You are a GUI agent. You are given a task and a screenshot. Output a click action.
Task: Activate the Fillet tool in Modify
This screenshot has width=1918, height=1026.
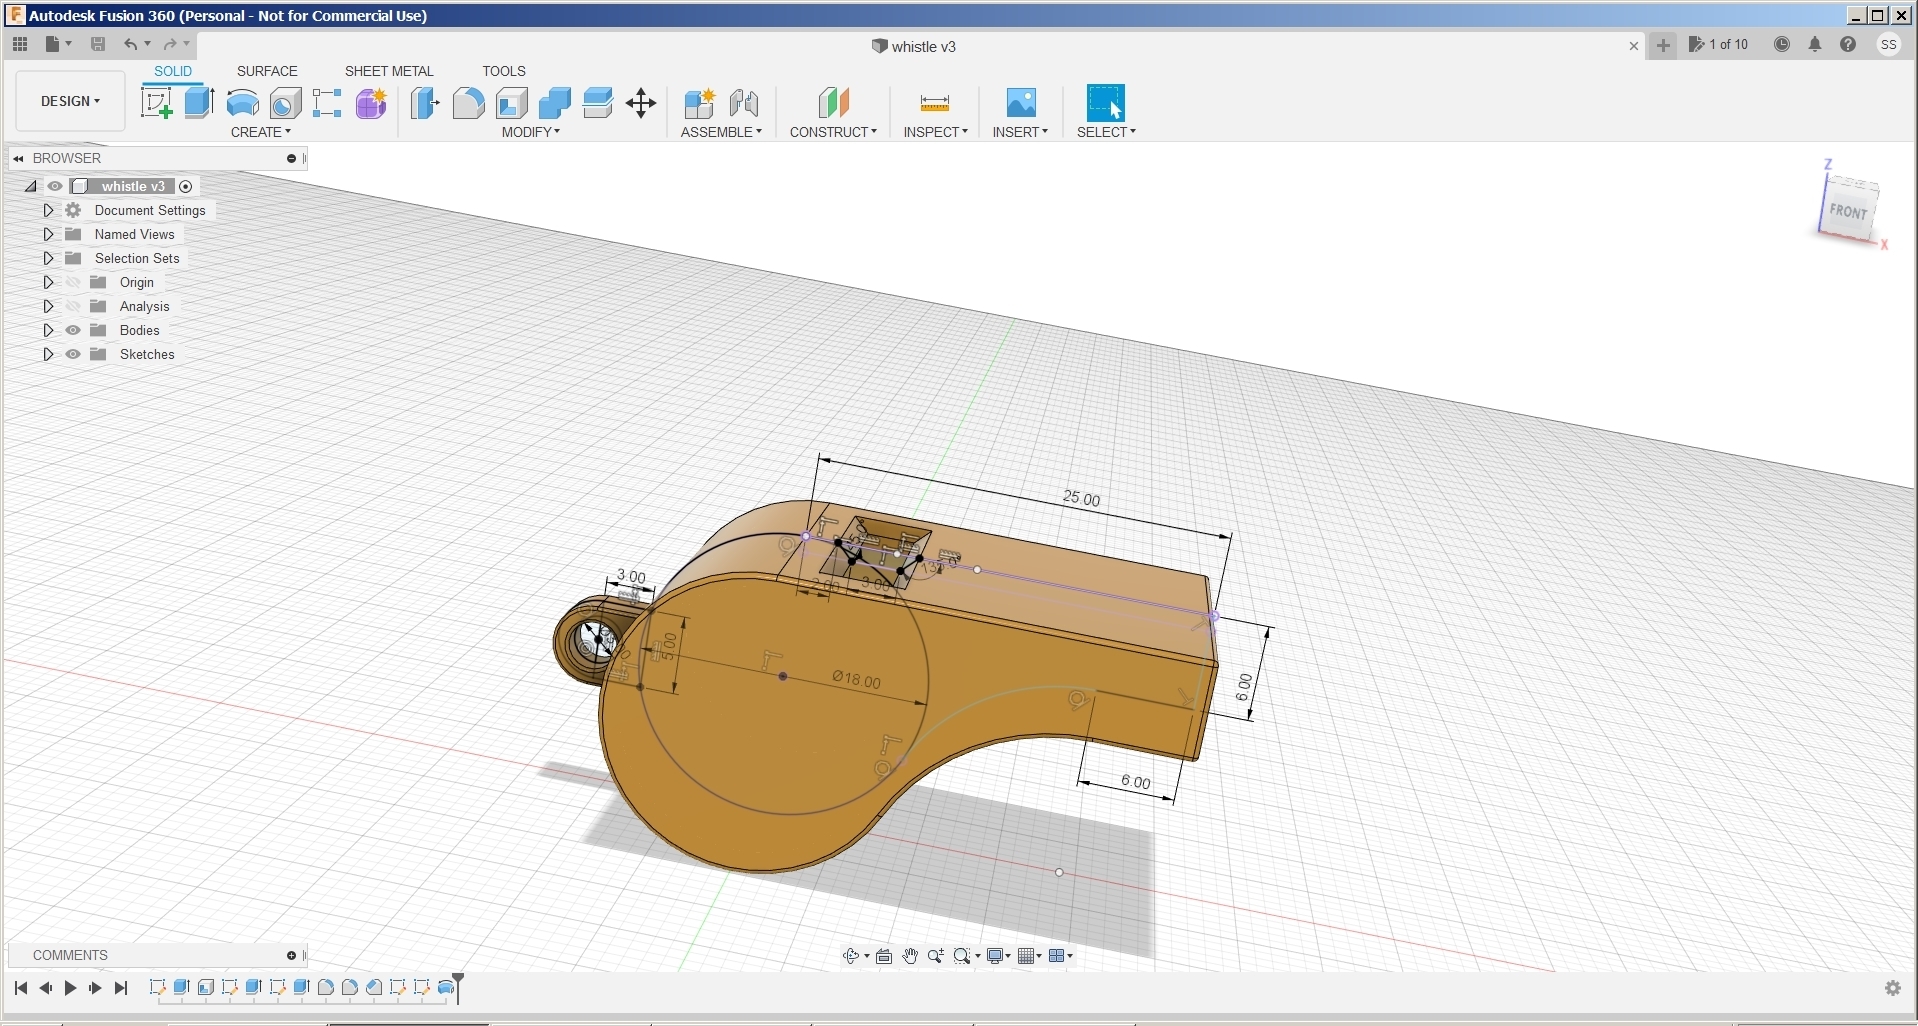pos(468,103)
